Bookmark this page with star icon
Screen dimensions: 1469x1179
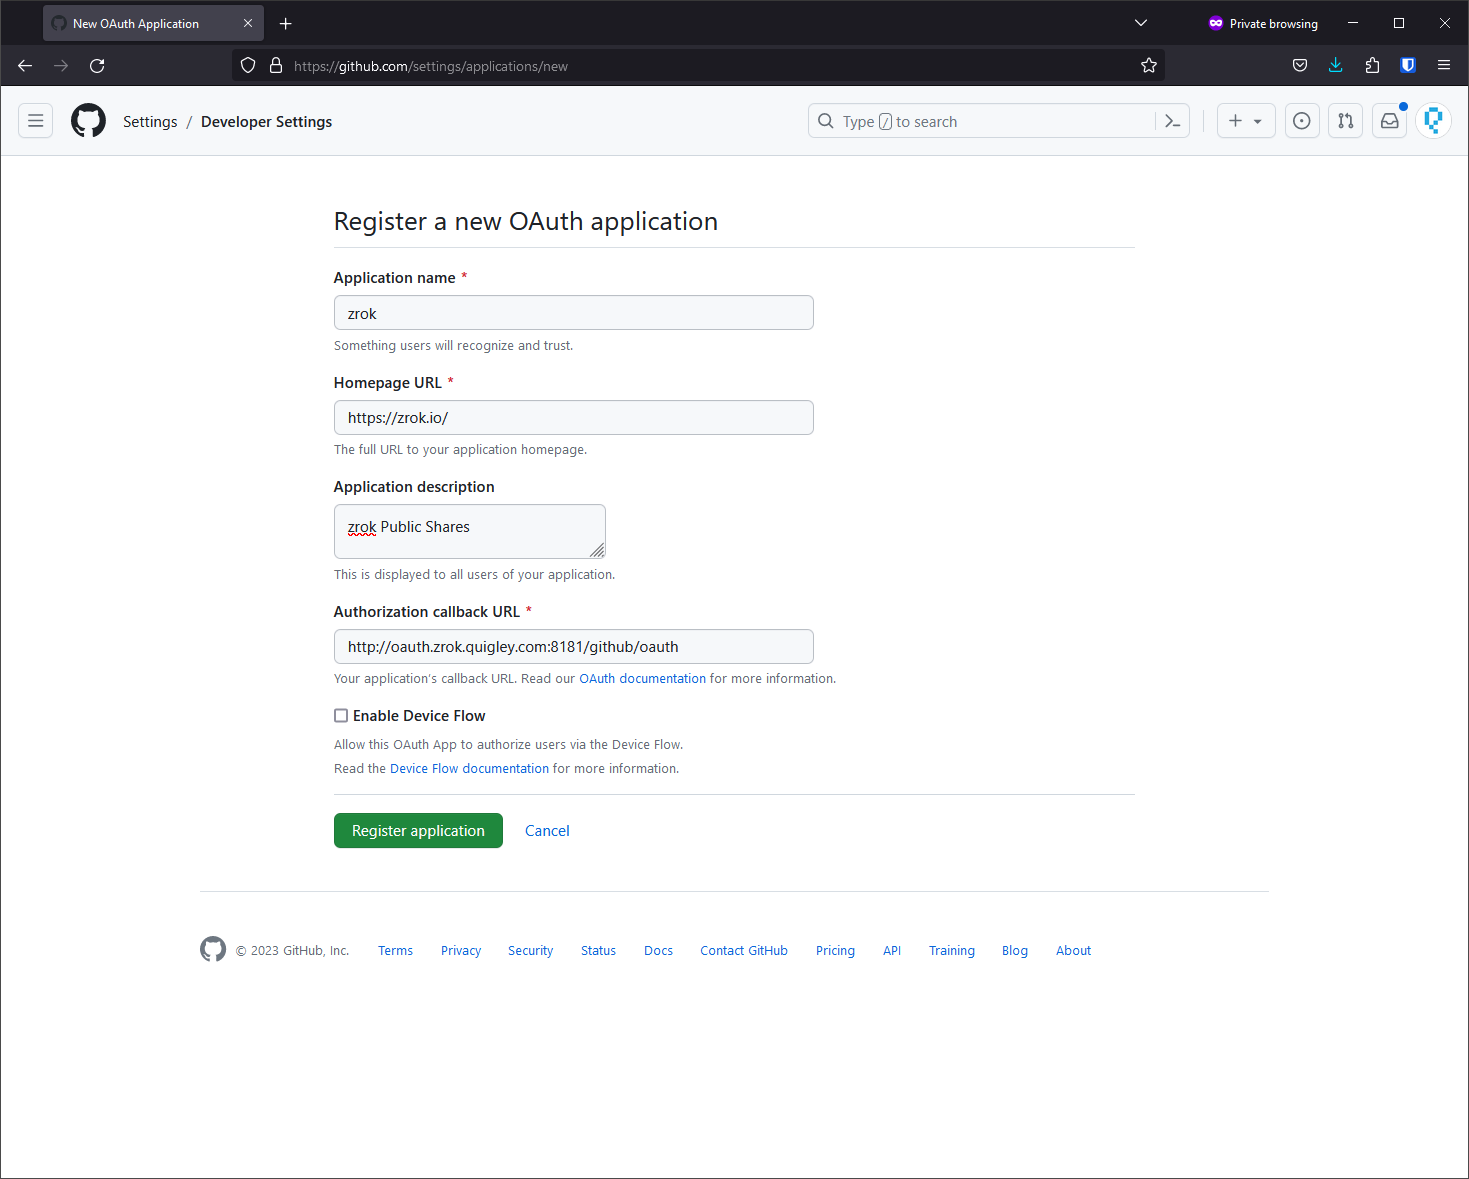[x=1148, y=66]
